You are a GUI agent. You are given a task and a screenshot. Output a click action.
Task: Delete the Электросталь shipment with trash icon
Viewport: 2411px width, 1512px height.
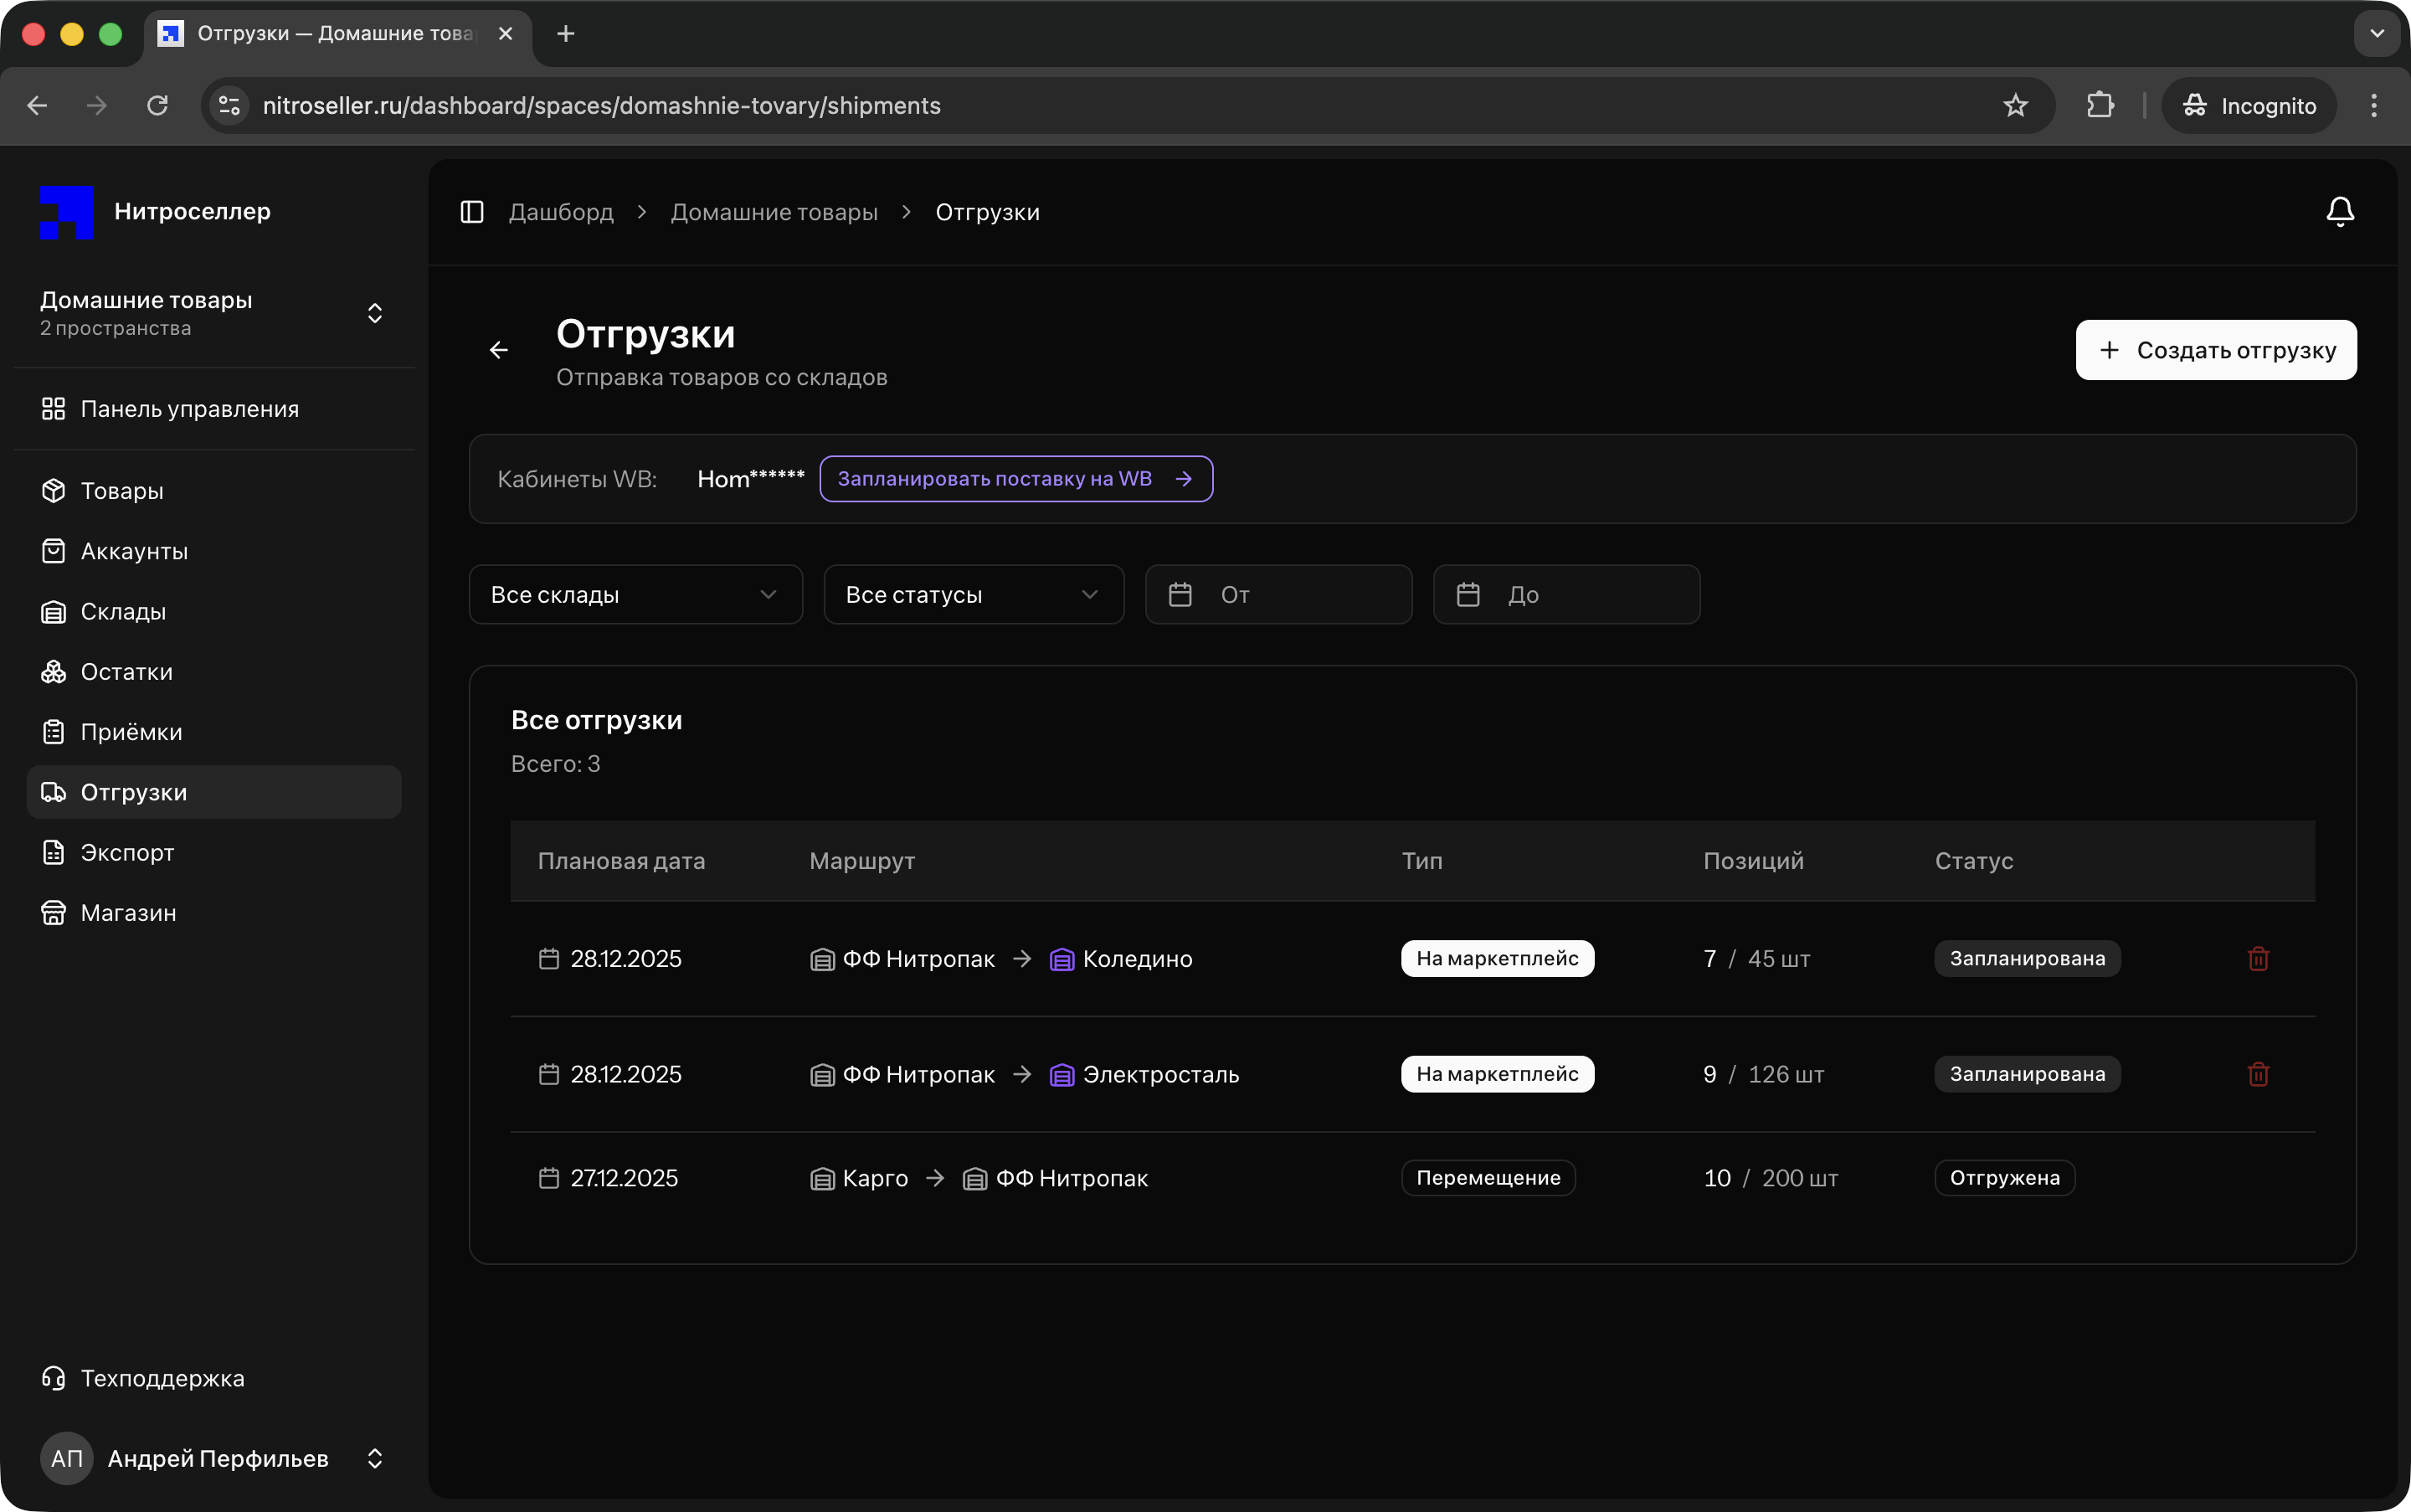tap(2257, 1074)
